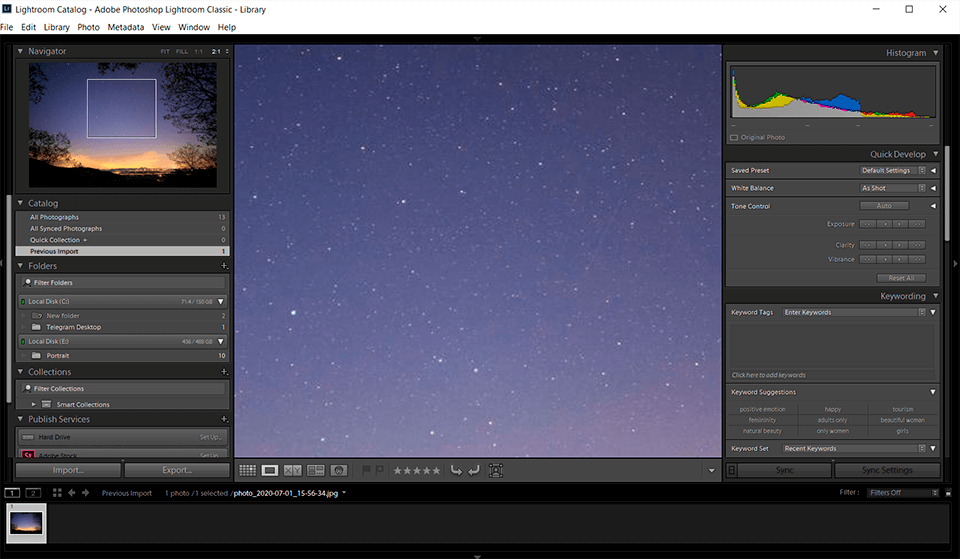Image resolution: width=960 pixels, height=559 pixels.
Task: Open Saved Preset Default Settings dropdown
Action: point(893,170)
